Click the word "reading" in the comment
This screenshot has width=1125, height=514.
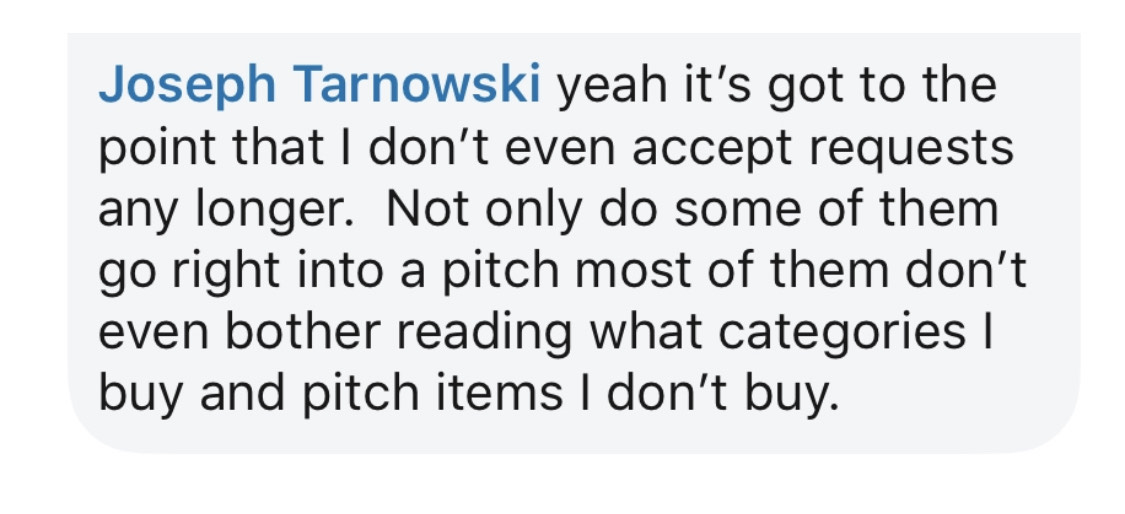[483, 335]
